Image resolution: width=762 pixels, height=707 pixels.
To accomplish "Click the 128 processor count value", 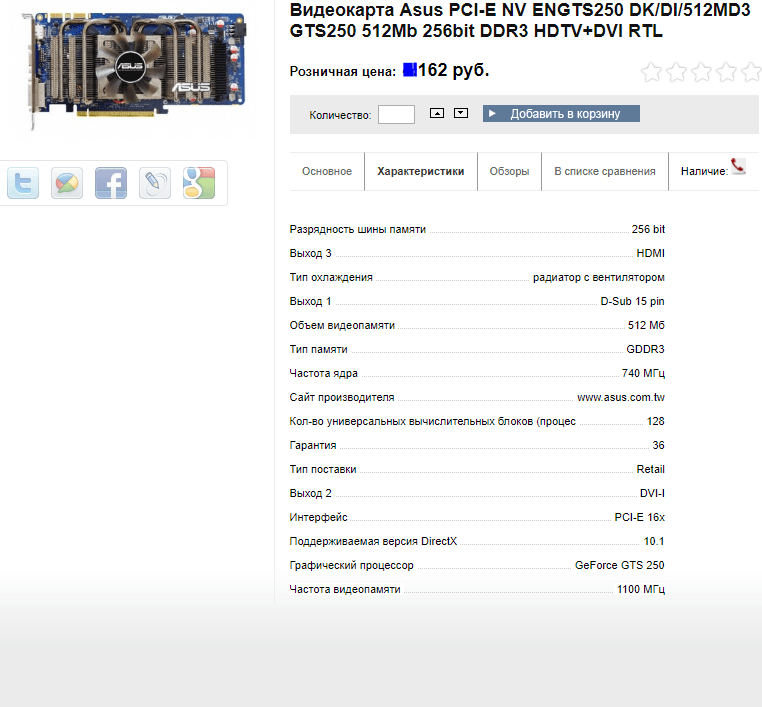I will [656, 421].
